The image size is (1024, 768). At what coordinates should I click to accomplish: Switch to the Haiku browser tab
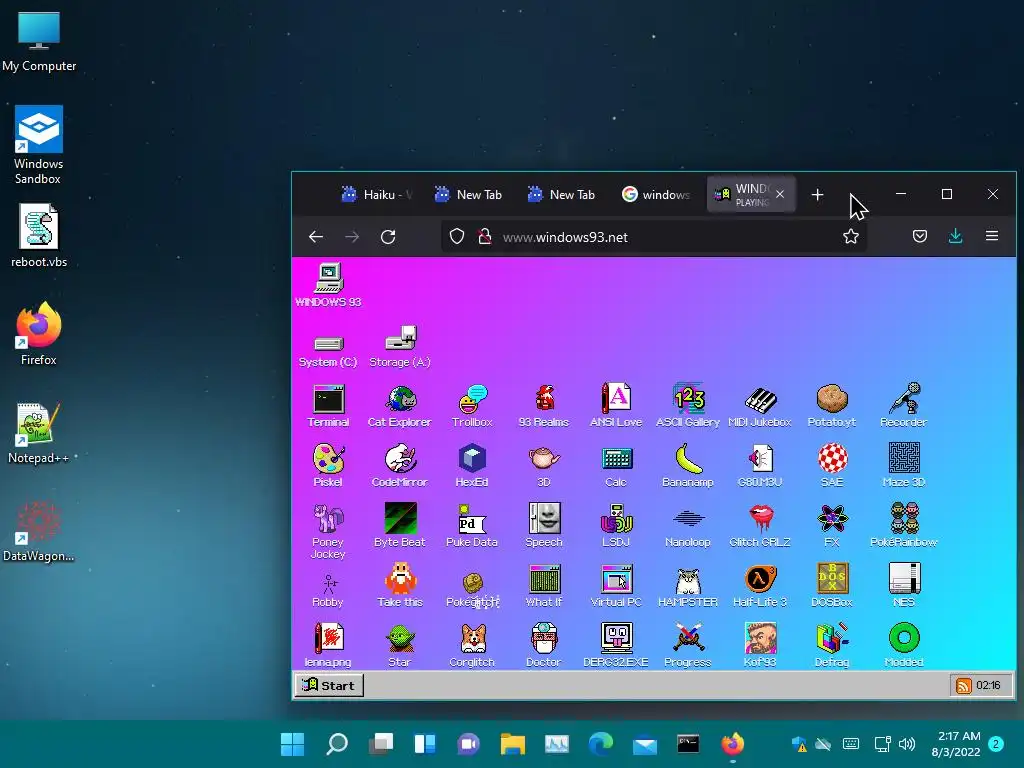[x=377, y=195]
